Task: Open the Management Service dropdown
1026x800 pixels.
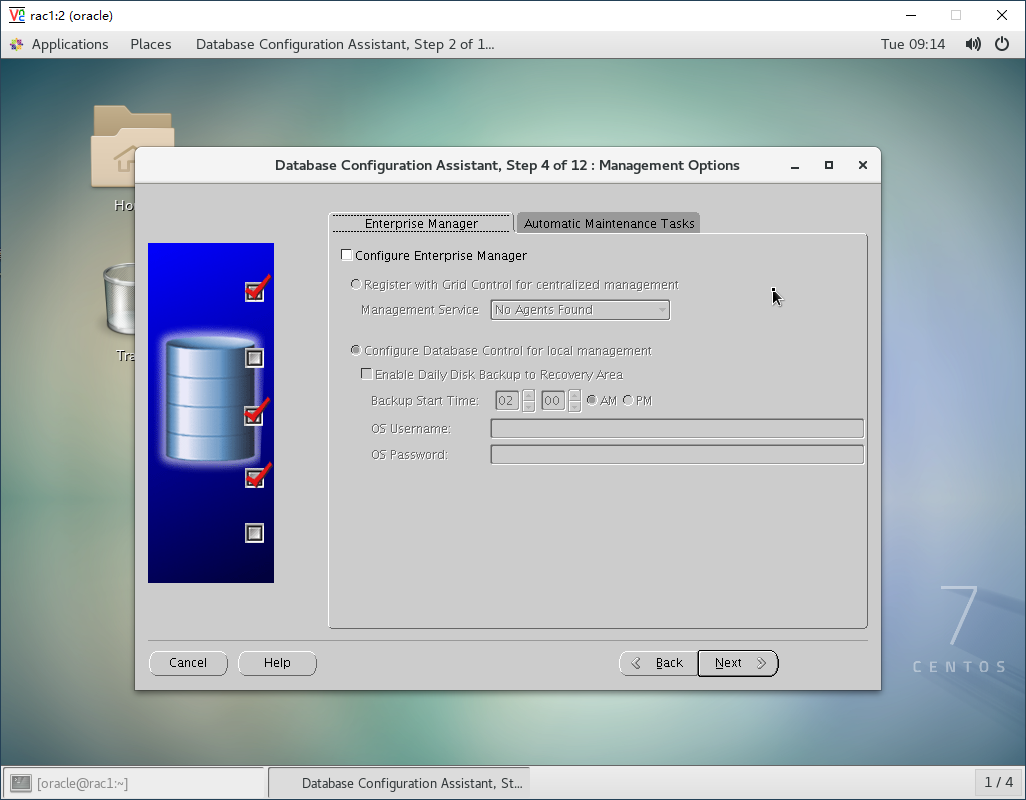Action: click(x=580, y=310)
